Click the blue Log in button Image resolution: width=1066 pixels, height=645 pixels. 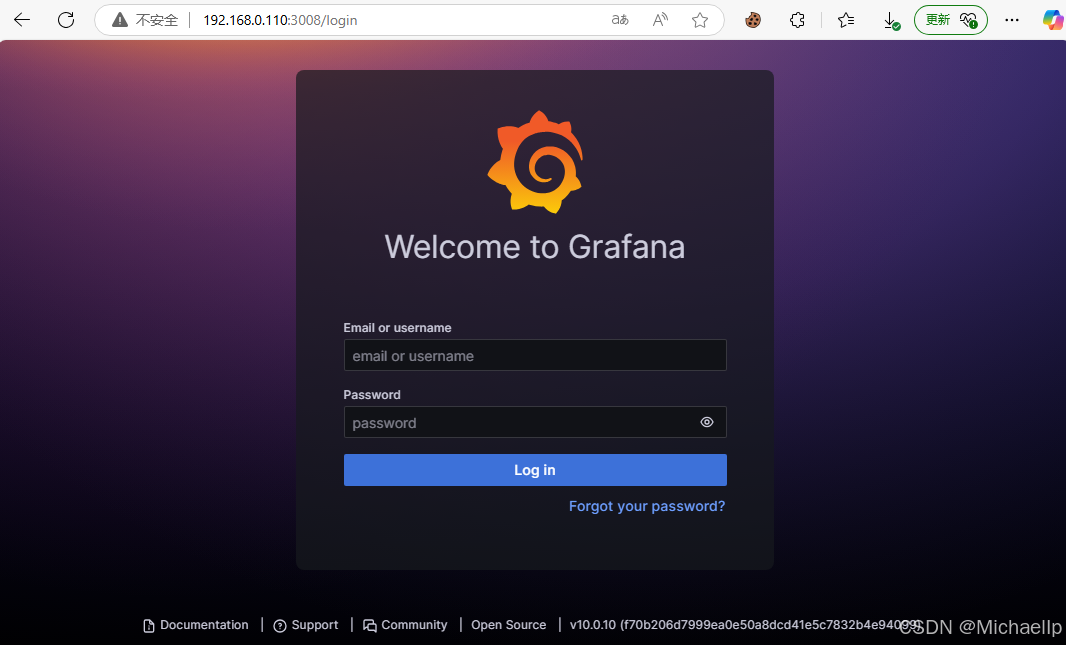pyautogui.click(x=535, y=470)
